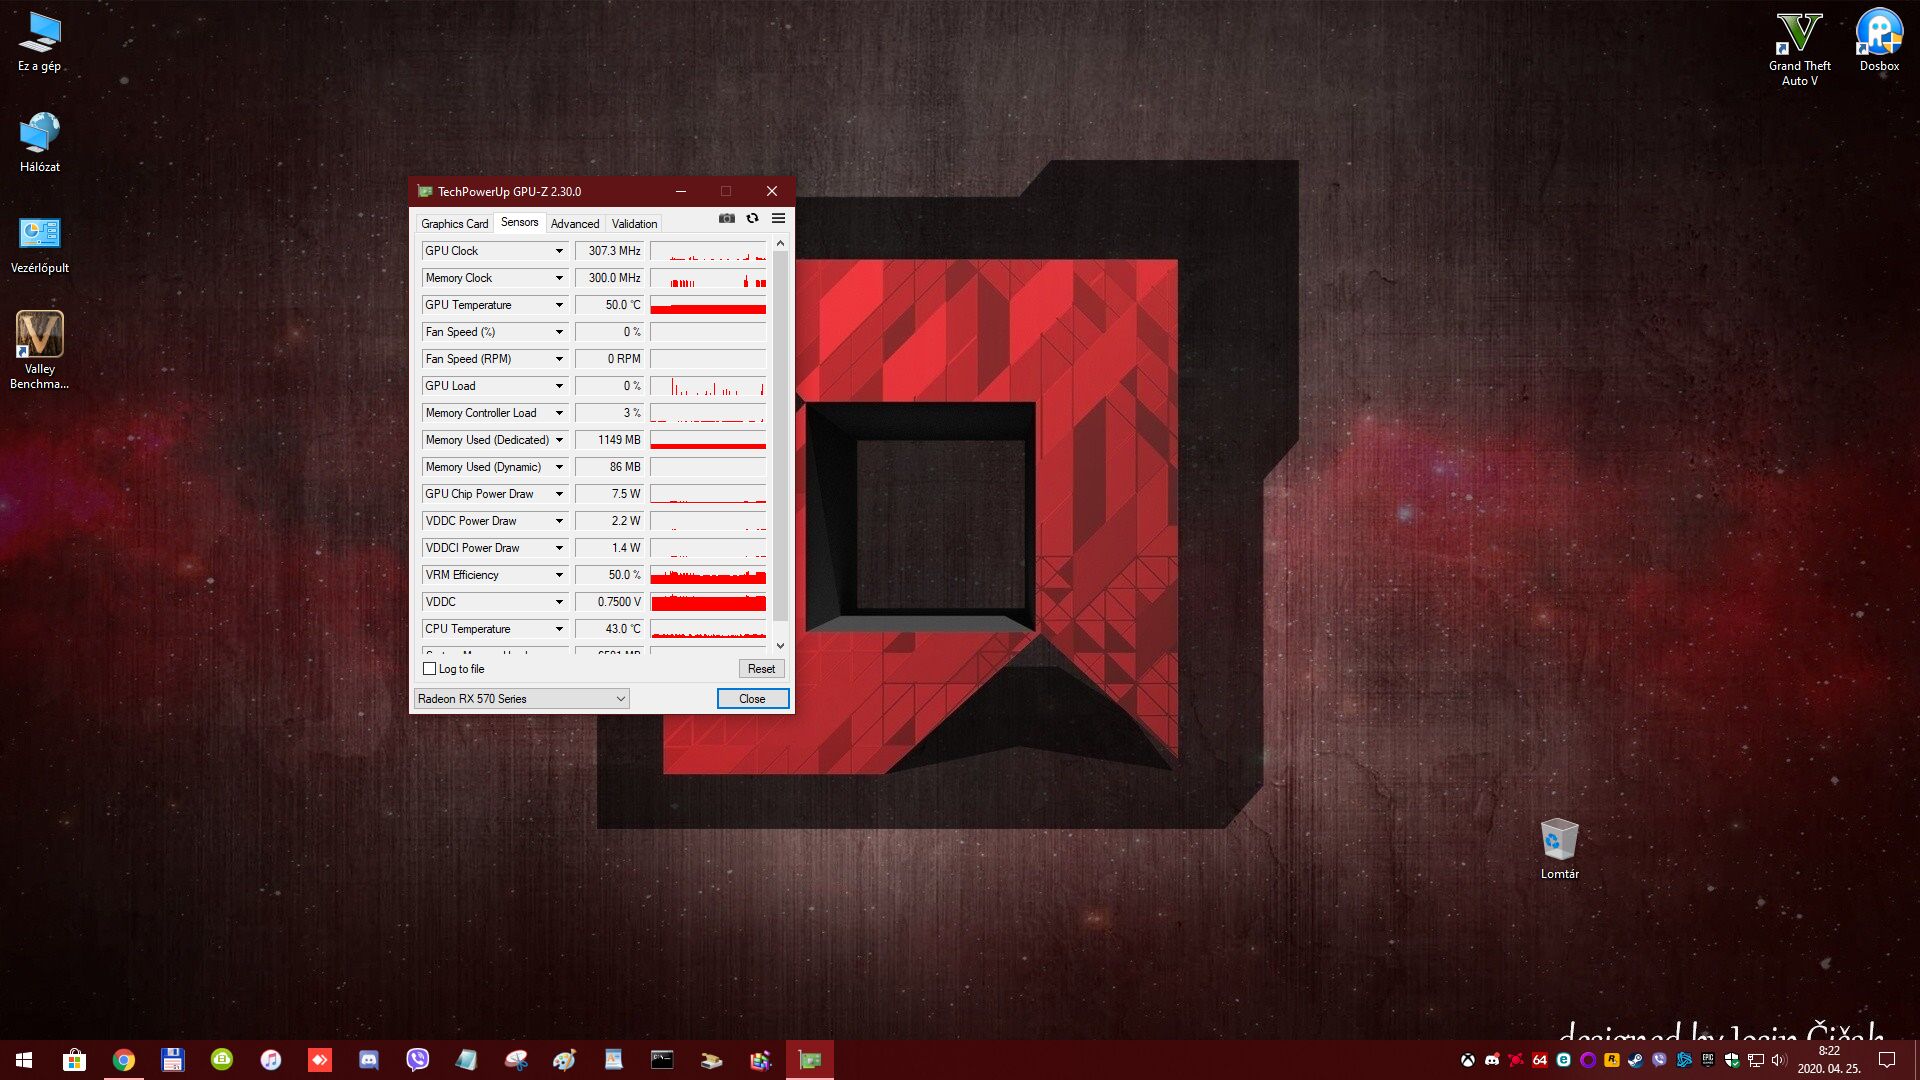
Task: Enable the Log to file checkbox
Action: coord(430,669)
